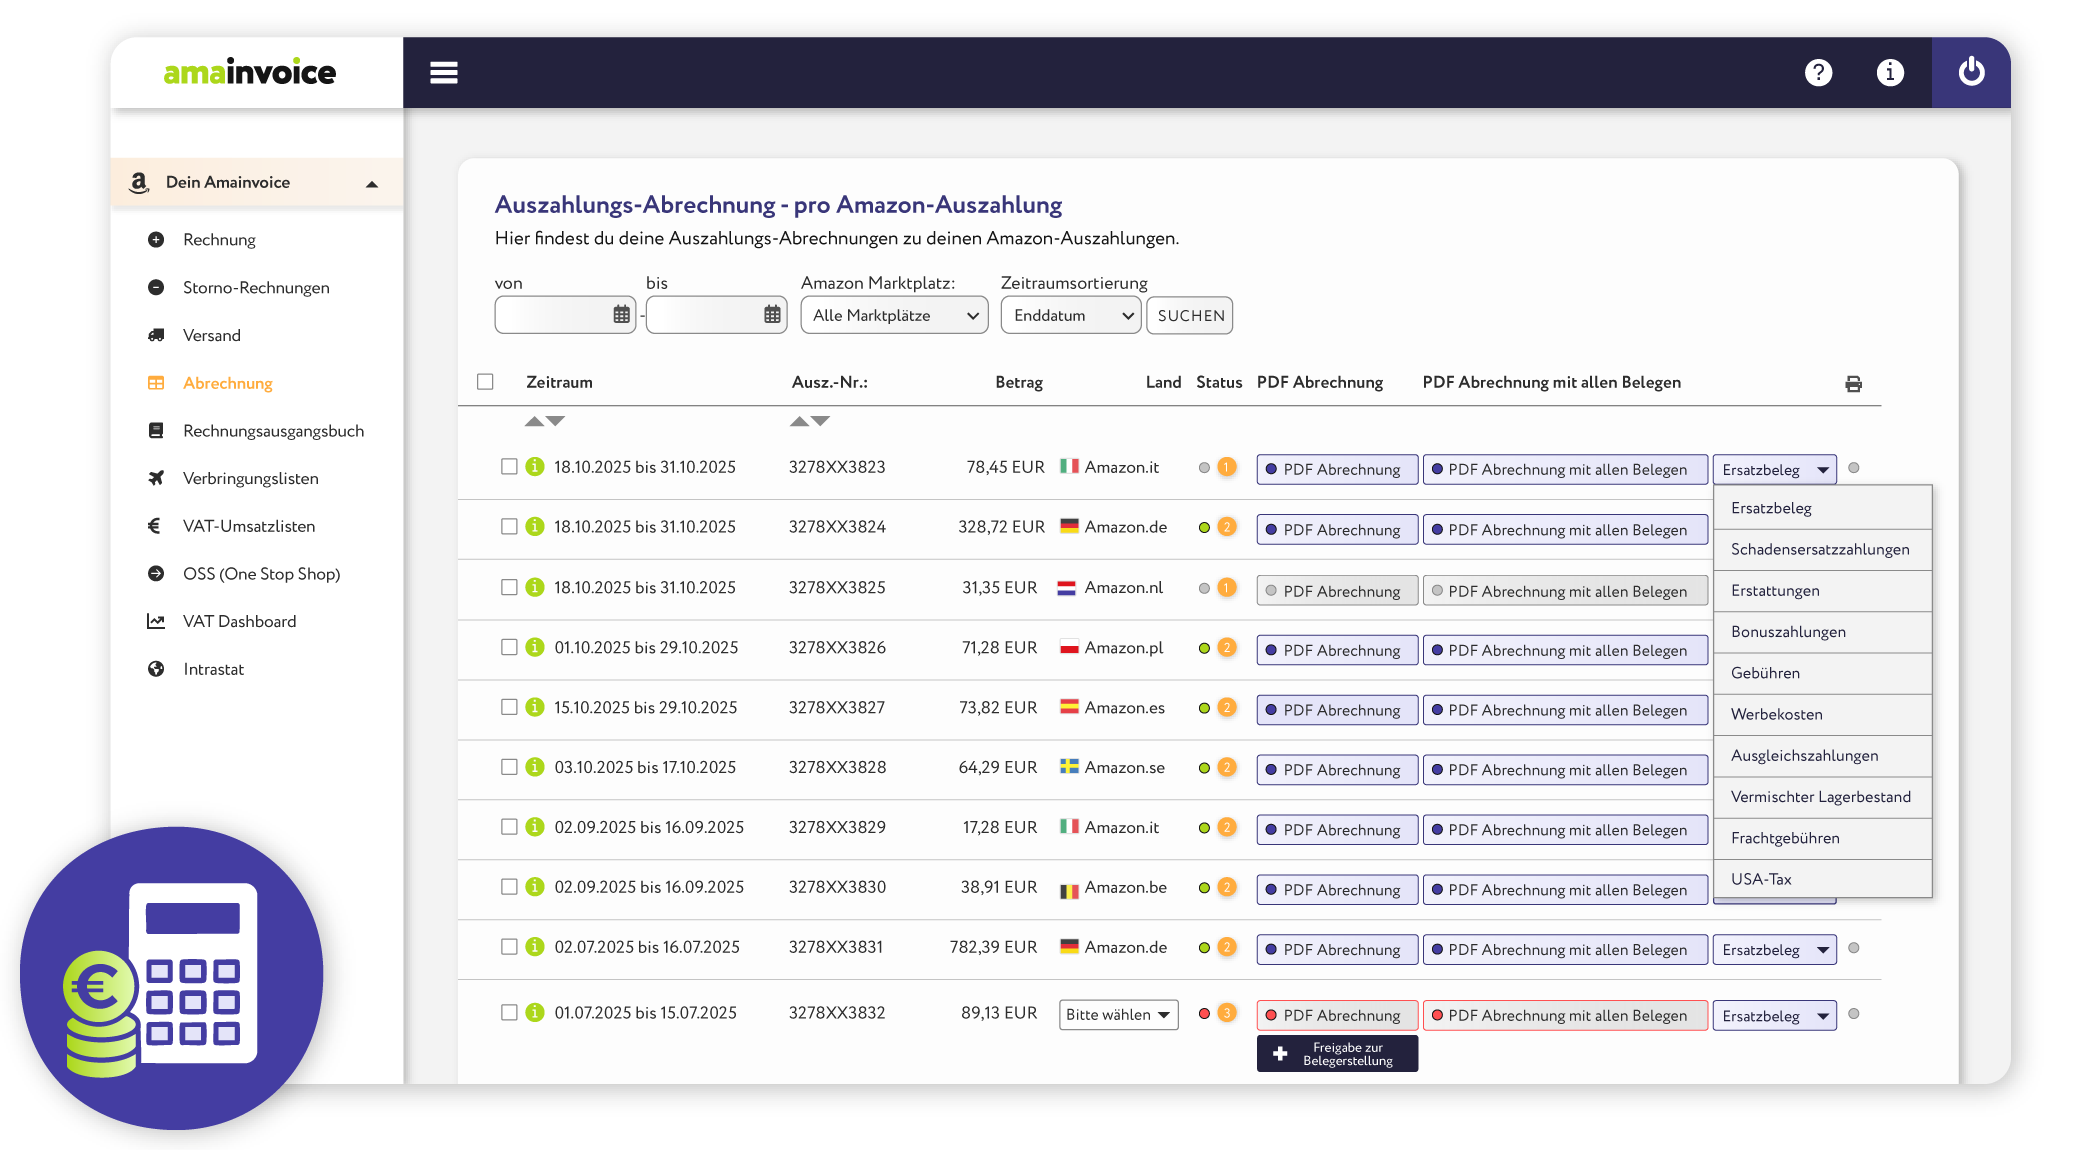
Task: Click the info icon in top bar
Action: (x=1890, y=73)
